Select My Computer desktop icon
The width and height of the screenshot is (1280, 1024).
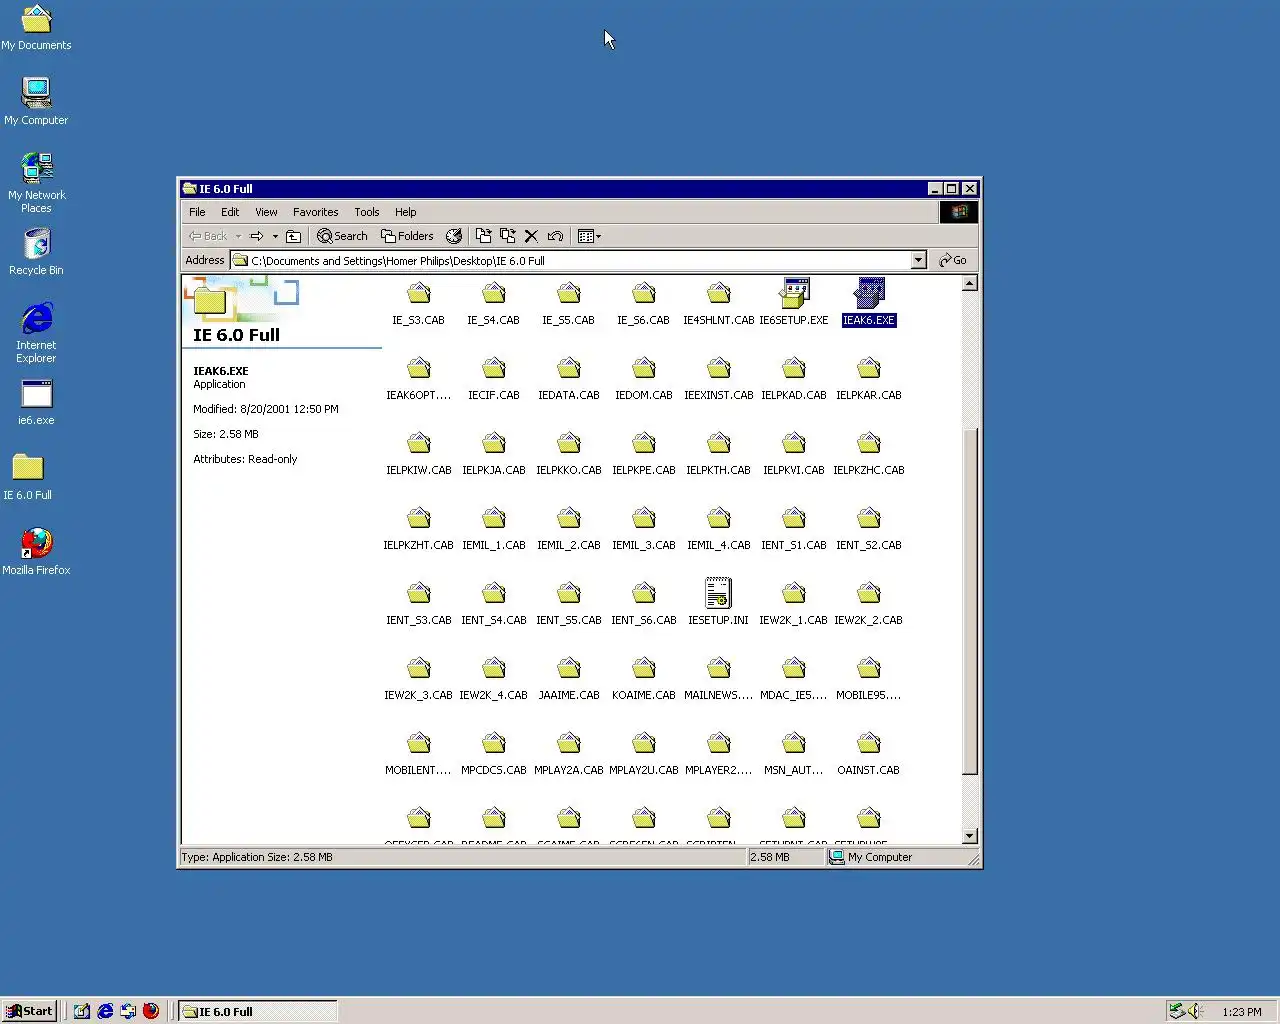coord(36,101)
